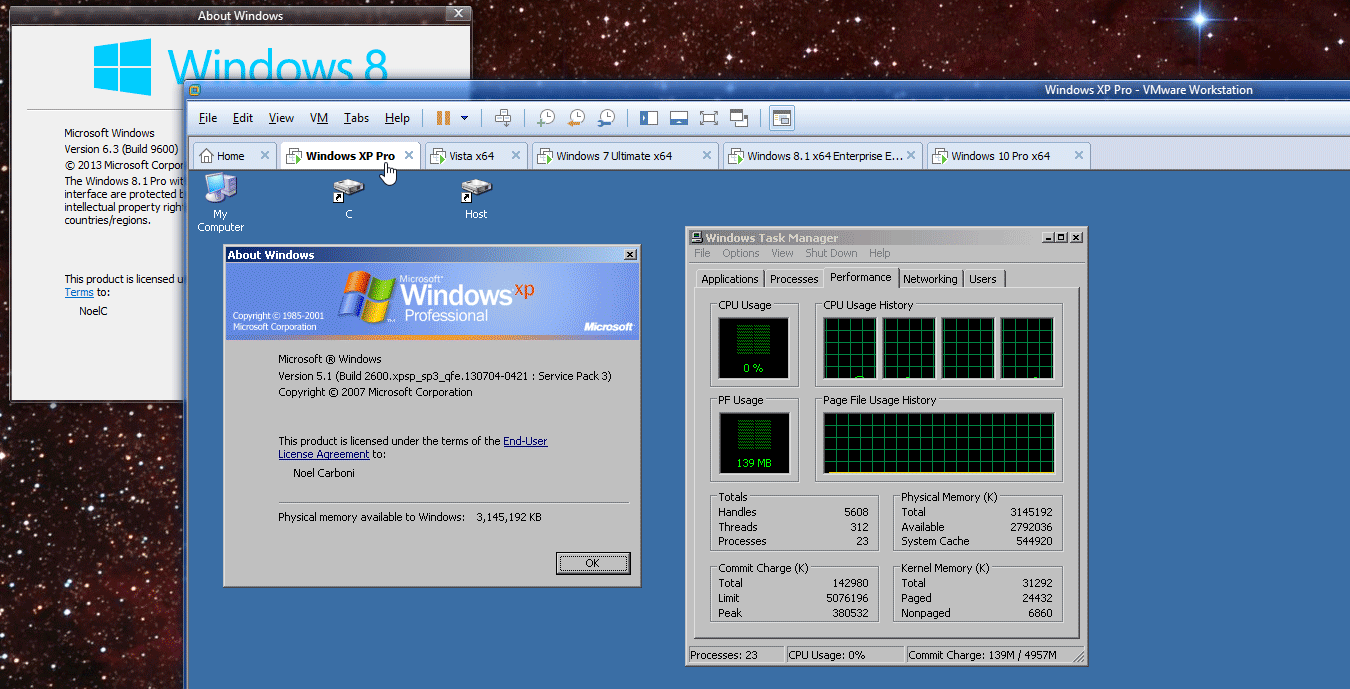This screenshot has height=689, width=1350.
Task: Suspend the virtual machine
Action: (x=443, y=118)
